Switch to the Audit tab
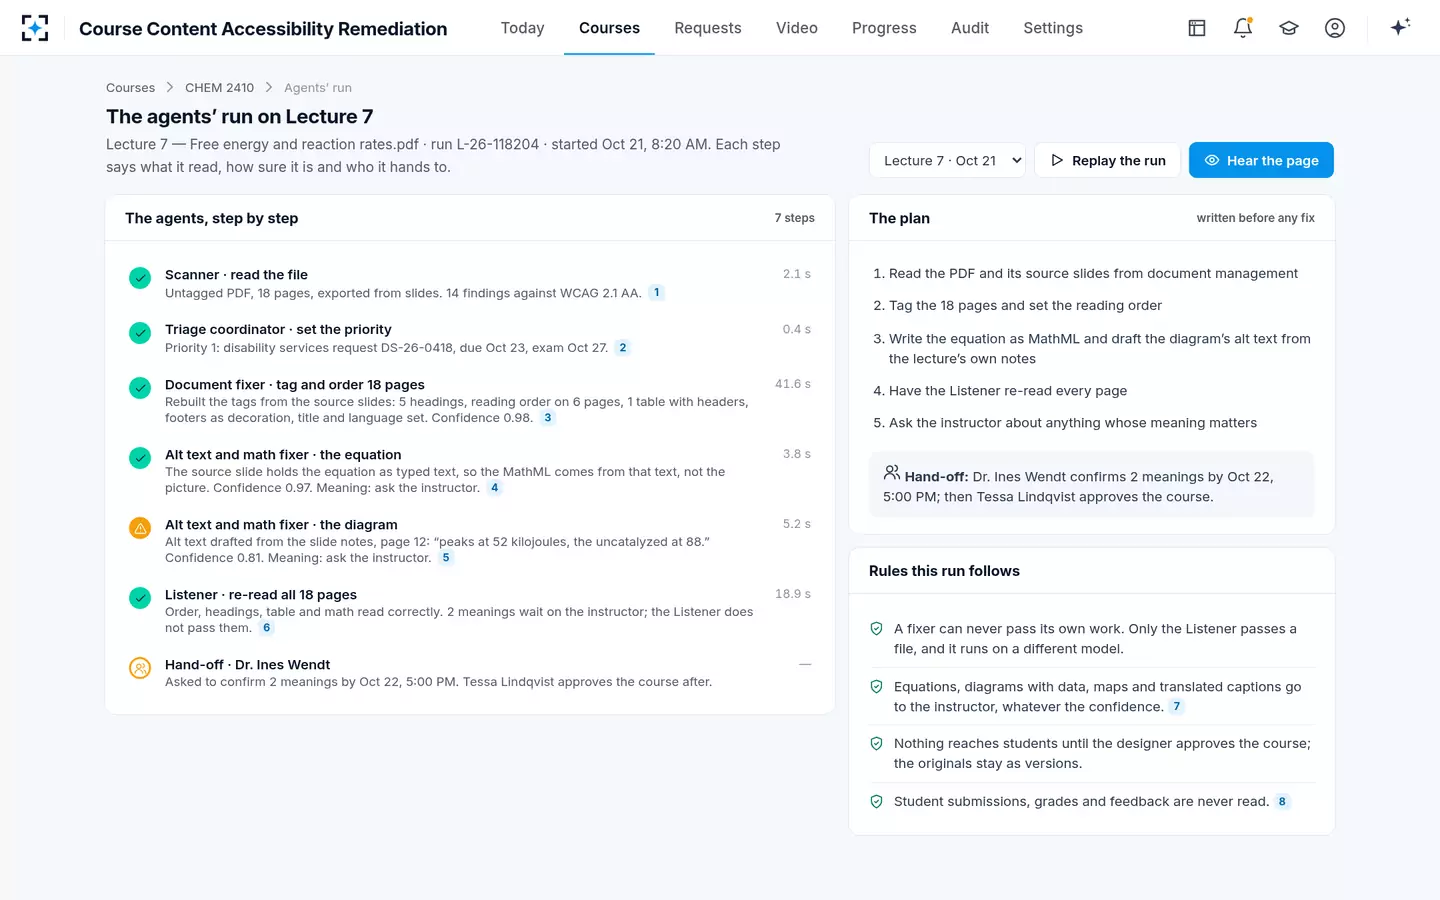Image resolution: width=1440 pixels, height=900 pixels. coord(970,28)
